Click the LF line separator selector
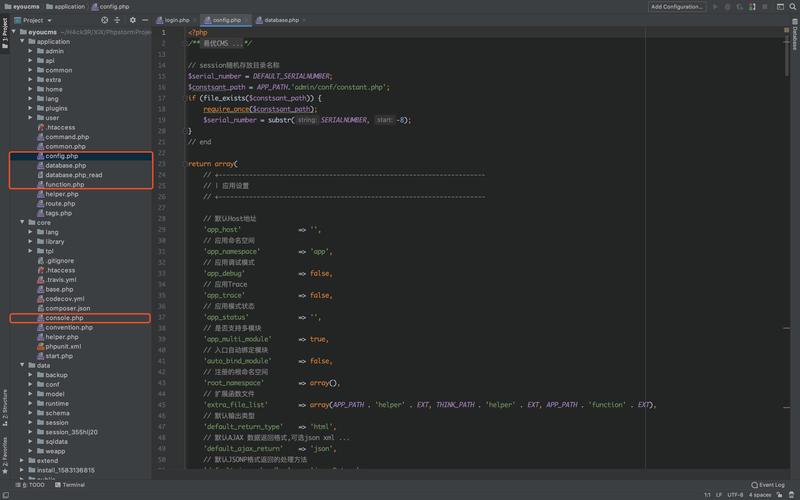 click(718, 494)
